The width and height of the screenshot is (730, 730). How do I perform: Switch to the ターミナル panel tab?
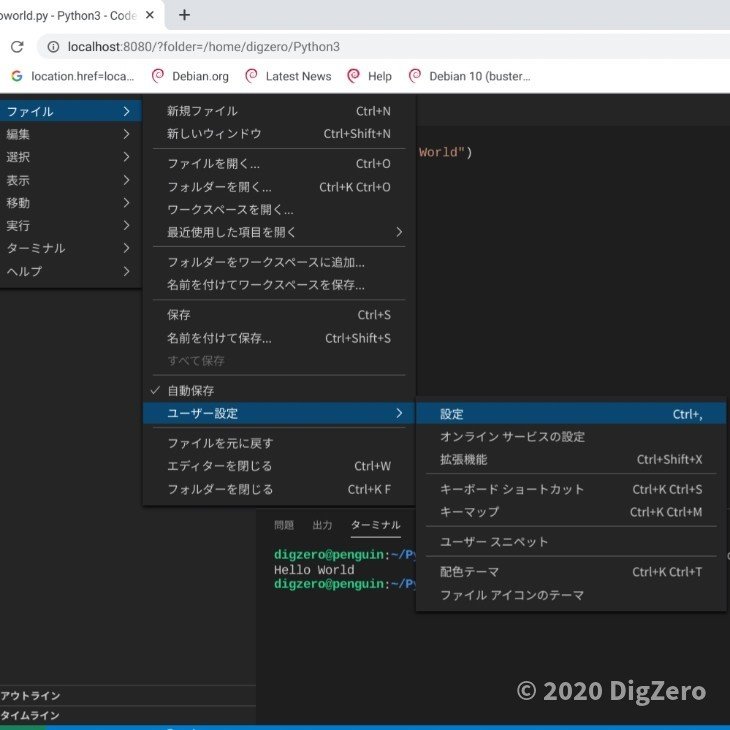376,525
